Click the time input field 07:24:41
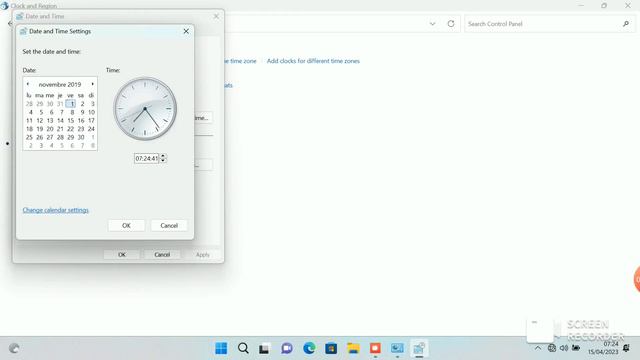Viewport: 640px width, 360px height. coord(147,158)
